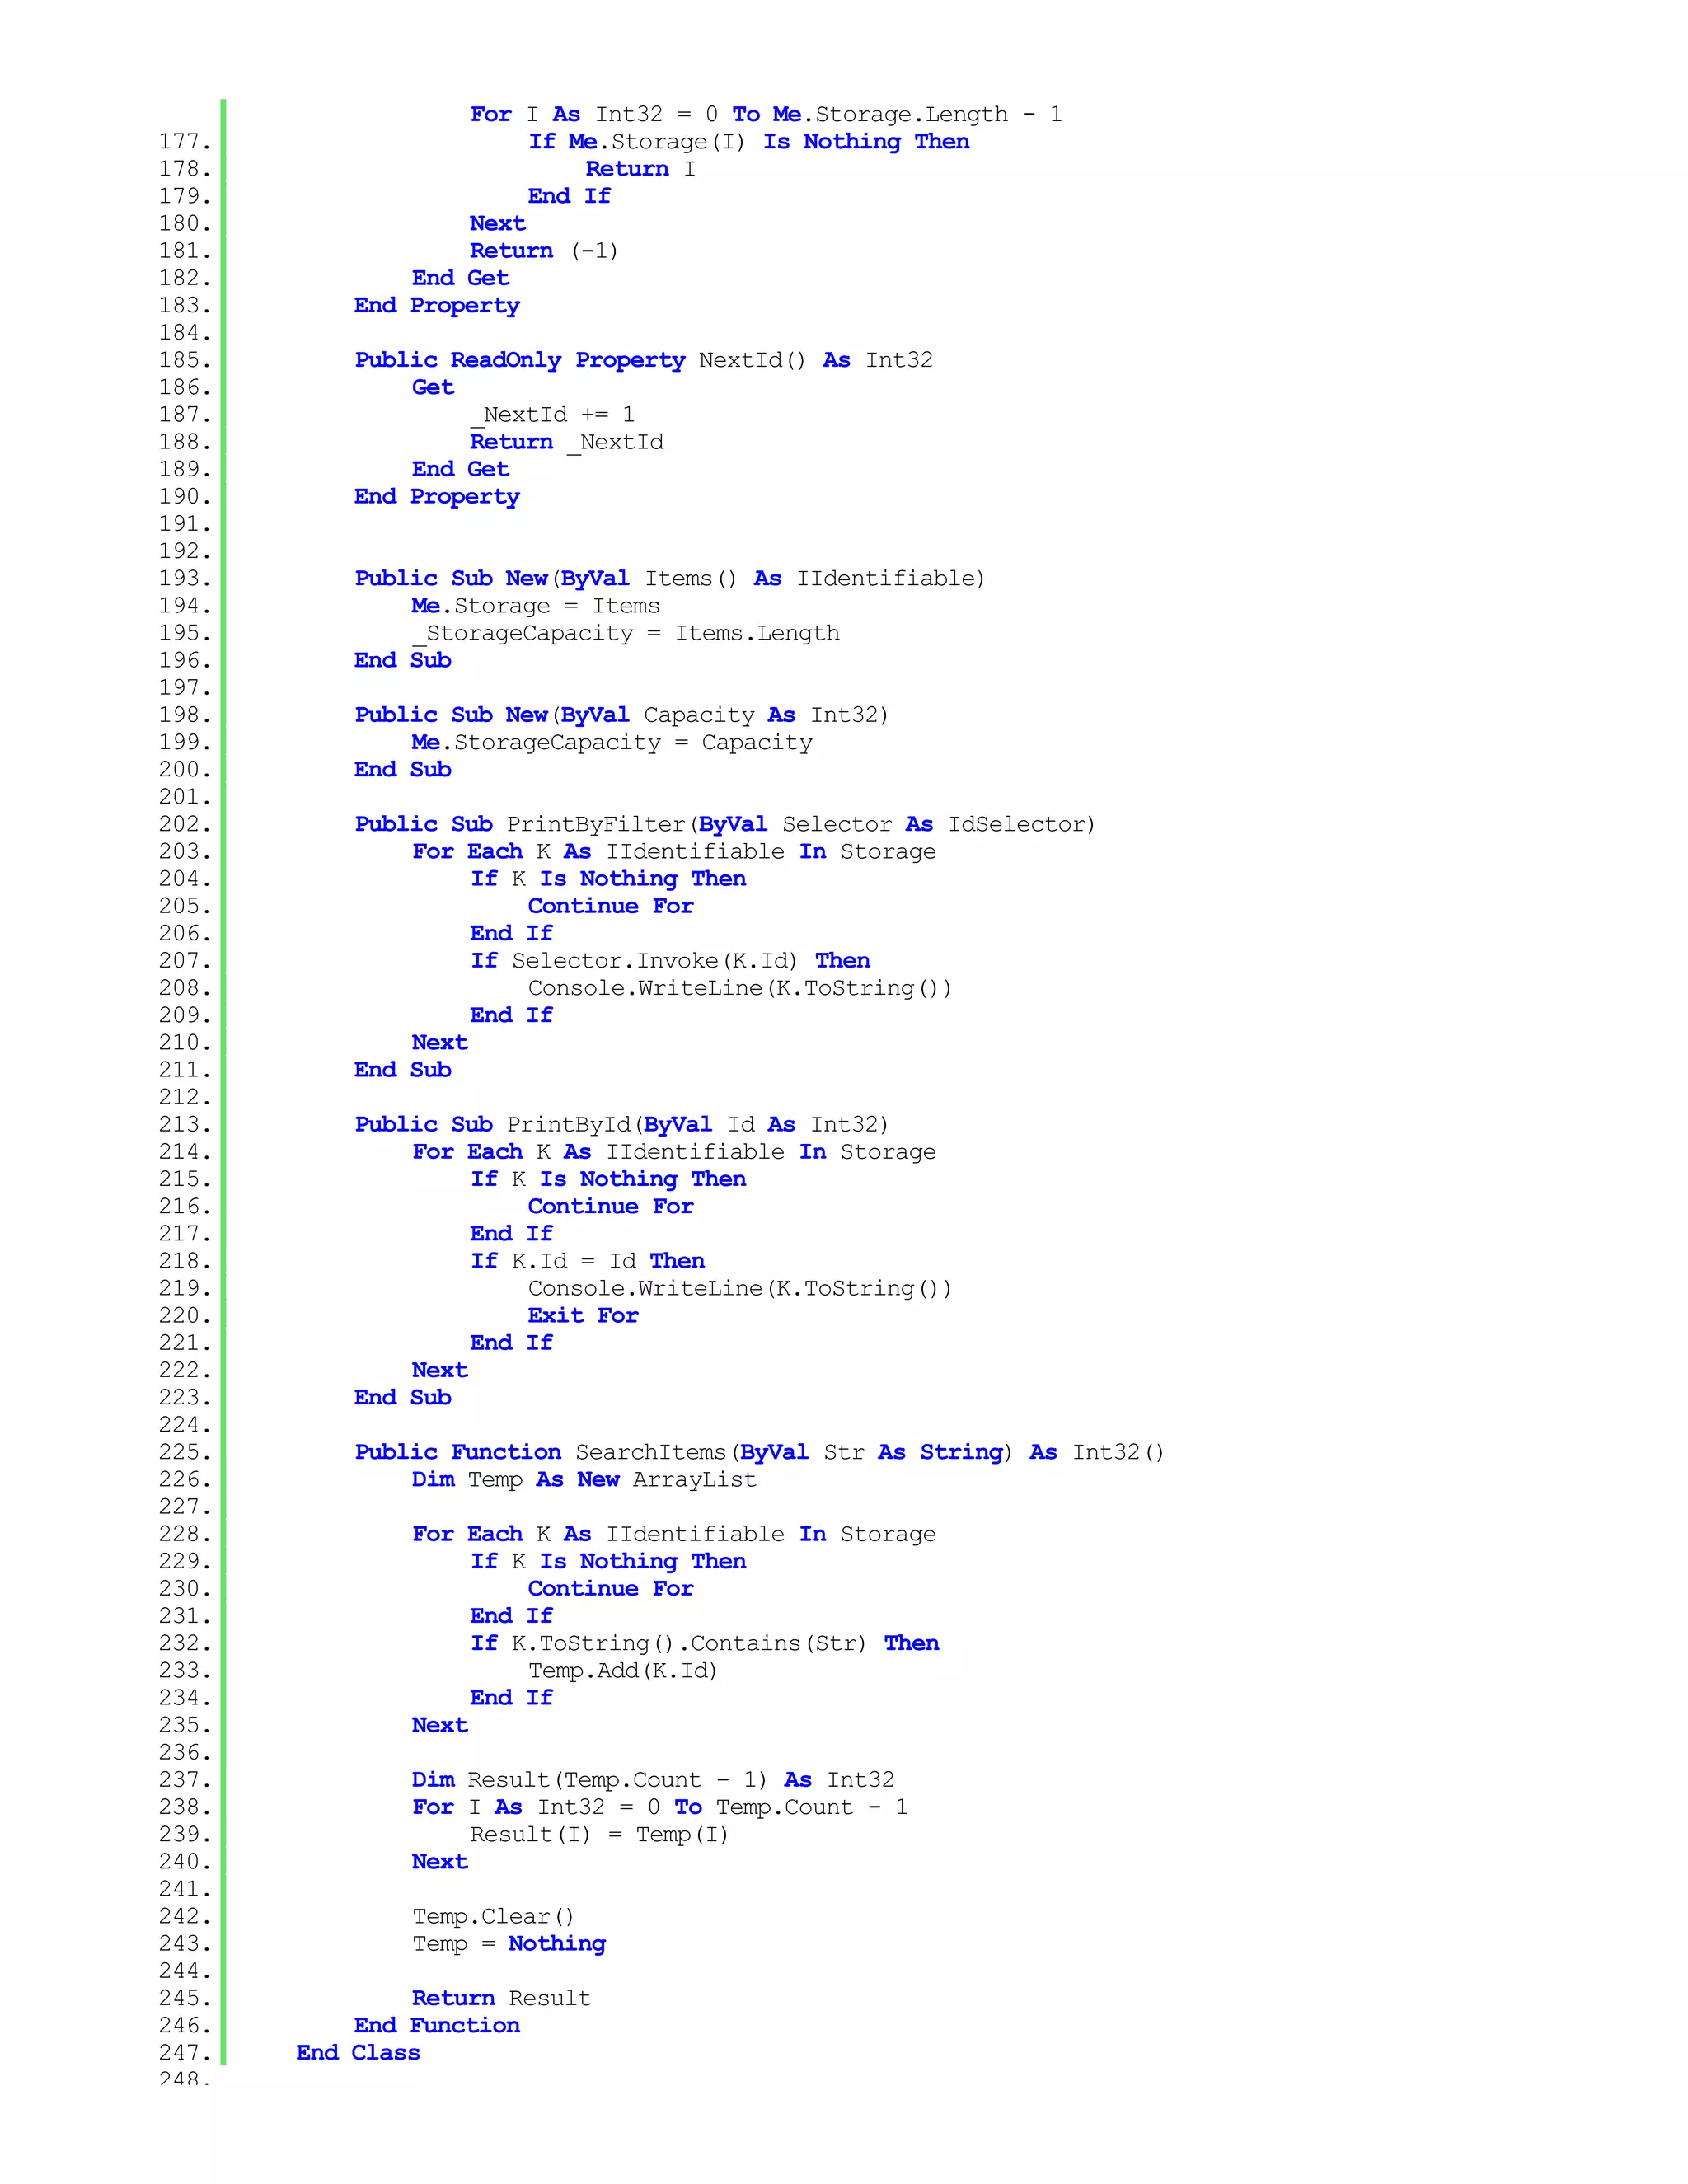Click 'Dim Temp As New ArrayList' line
This screenshot has height=2184, width=1688.
[584, 1480]
